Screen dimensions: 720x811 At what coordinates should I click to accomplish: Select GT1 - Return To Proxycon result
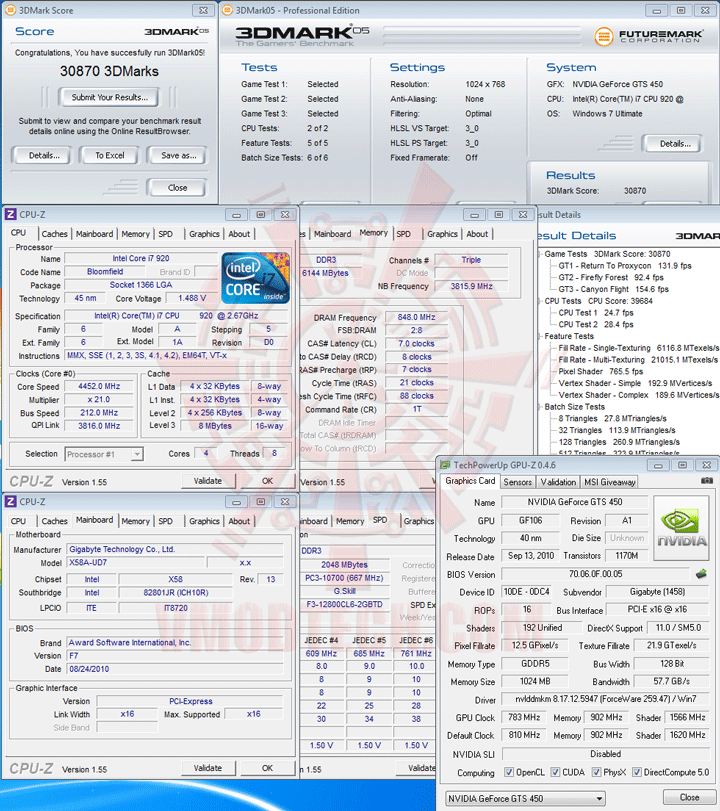coord(625,266)
